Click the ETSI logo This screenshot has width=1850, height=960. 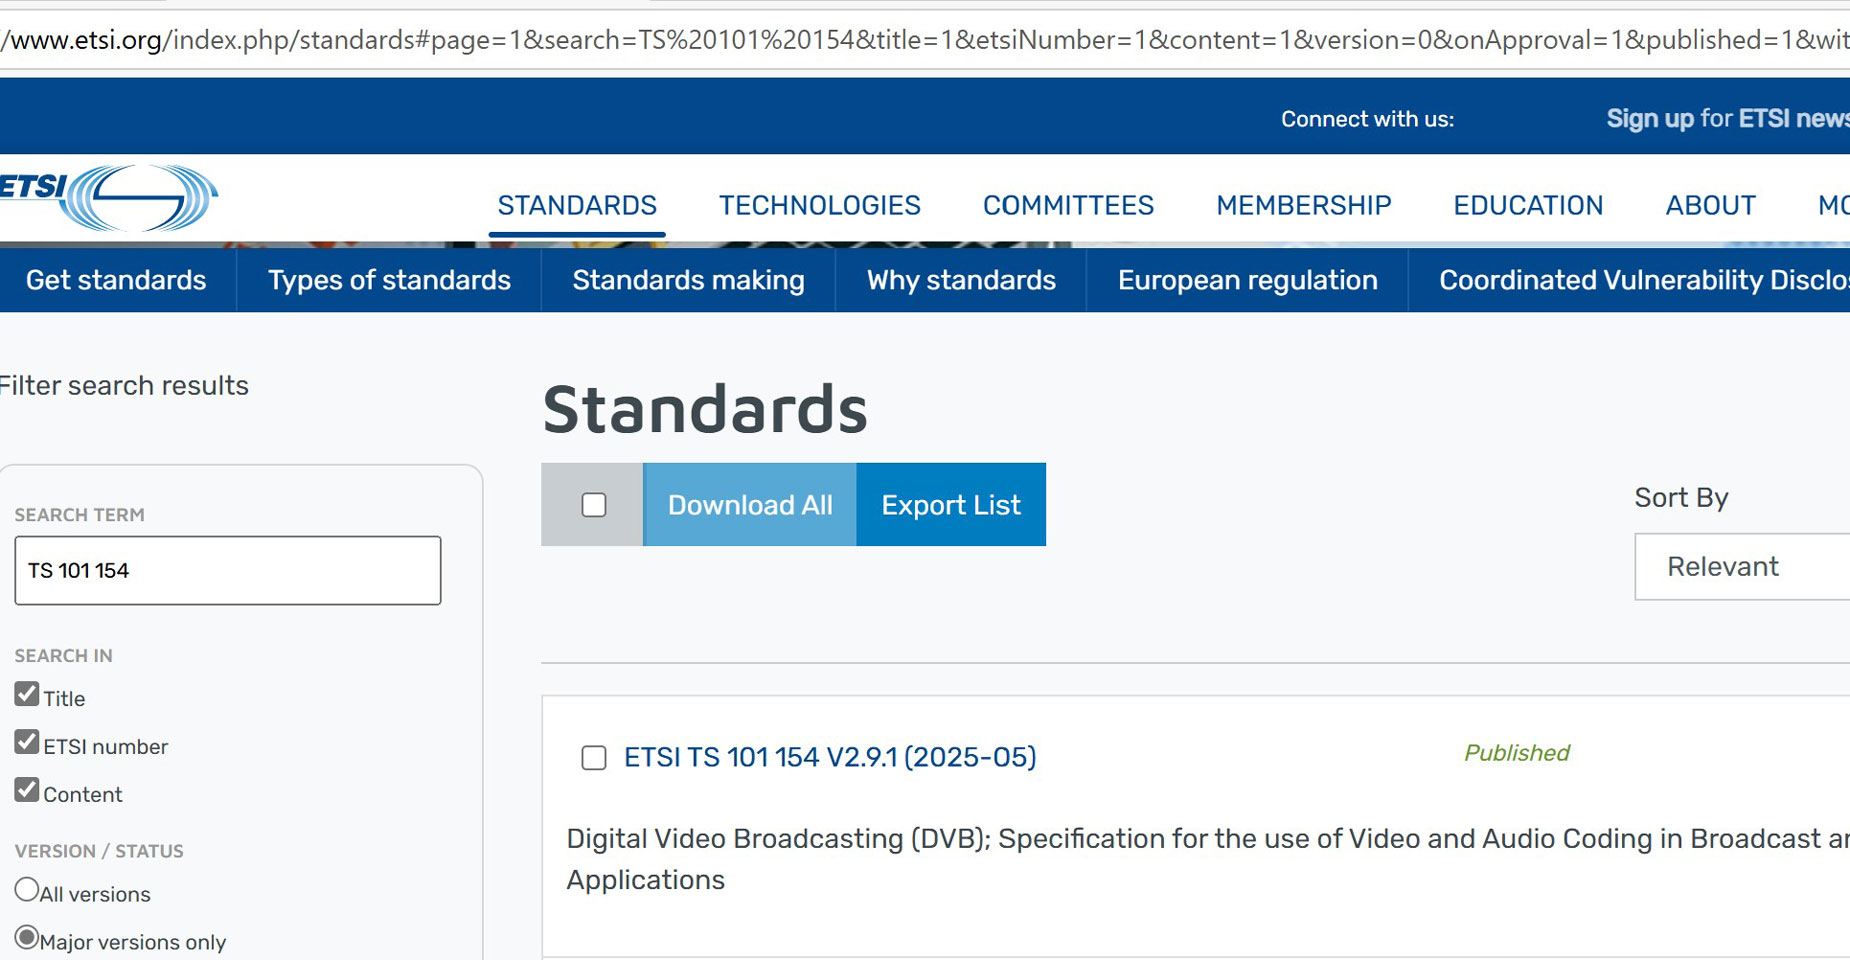click(108, 197)
